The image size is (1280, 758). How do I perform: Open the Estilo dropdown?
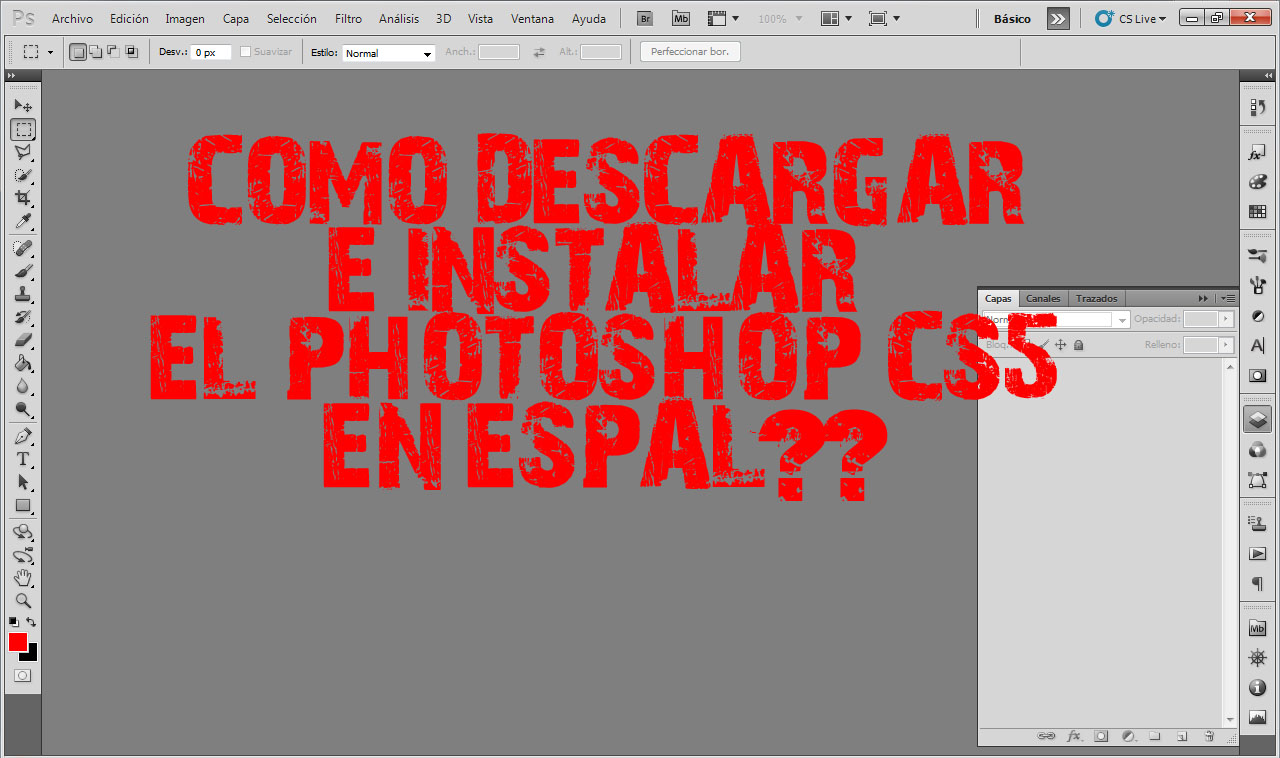pos(389,53)
